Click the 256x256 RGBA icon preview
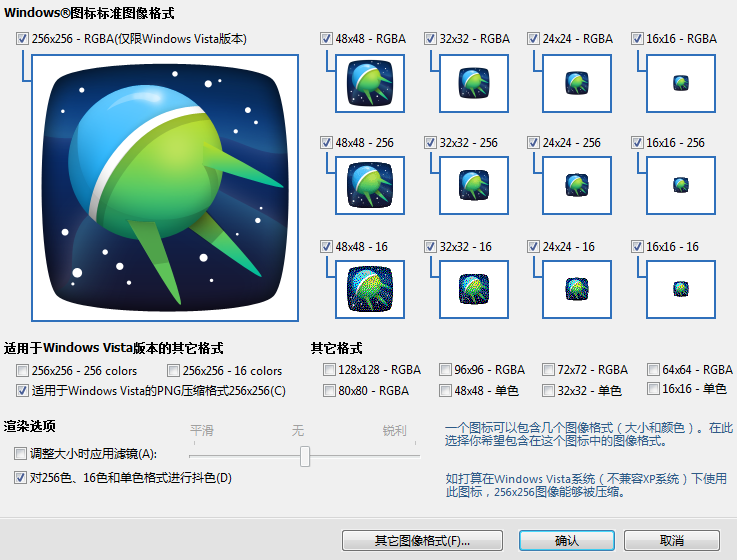Image resolution: width=737 pixels, height=560 pixels. pyautogui.click(x=165, y=187)
